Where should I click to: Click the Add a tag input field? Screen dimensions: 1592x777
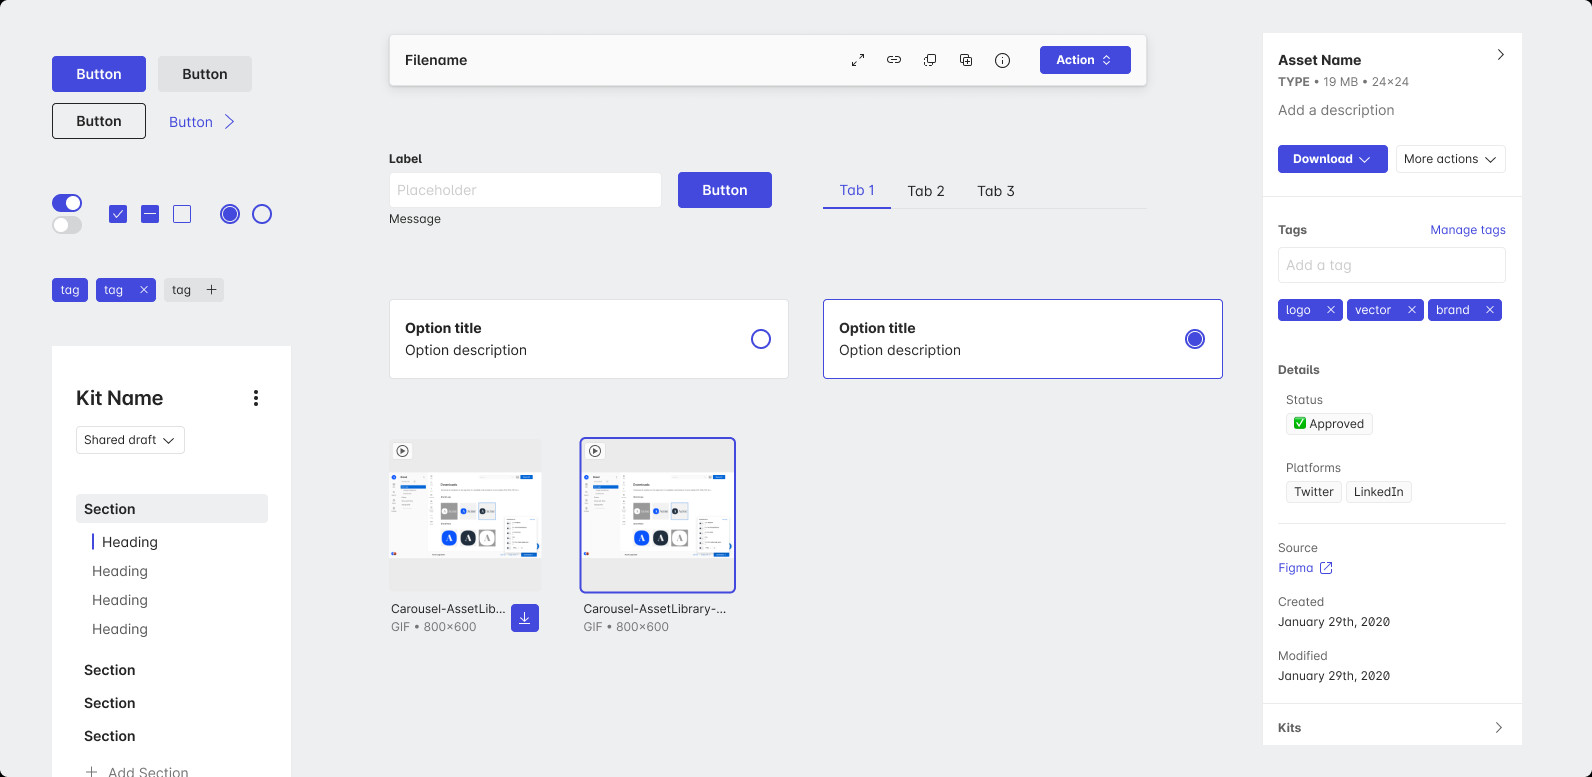point(1391,265)
